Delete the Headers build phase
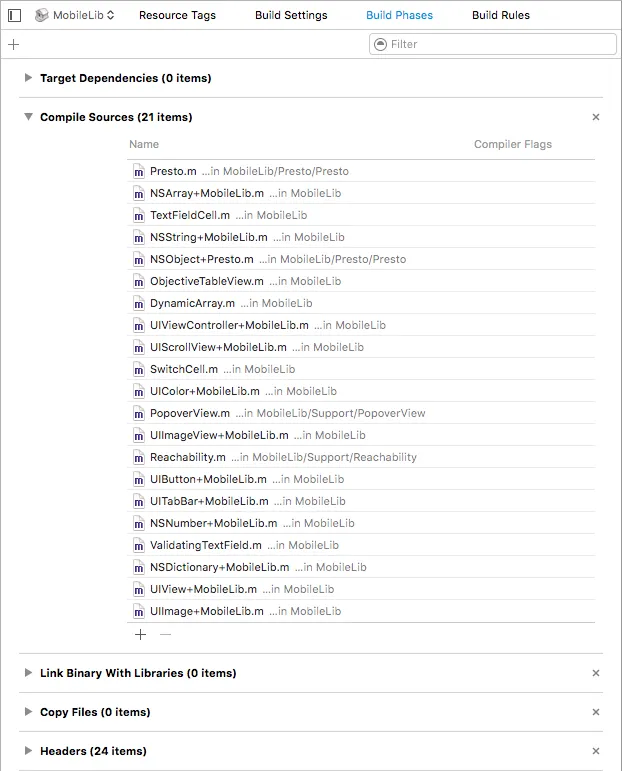622x771 pixels. pyautogui.click(x=596, y=751)
